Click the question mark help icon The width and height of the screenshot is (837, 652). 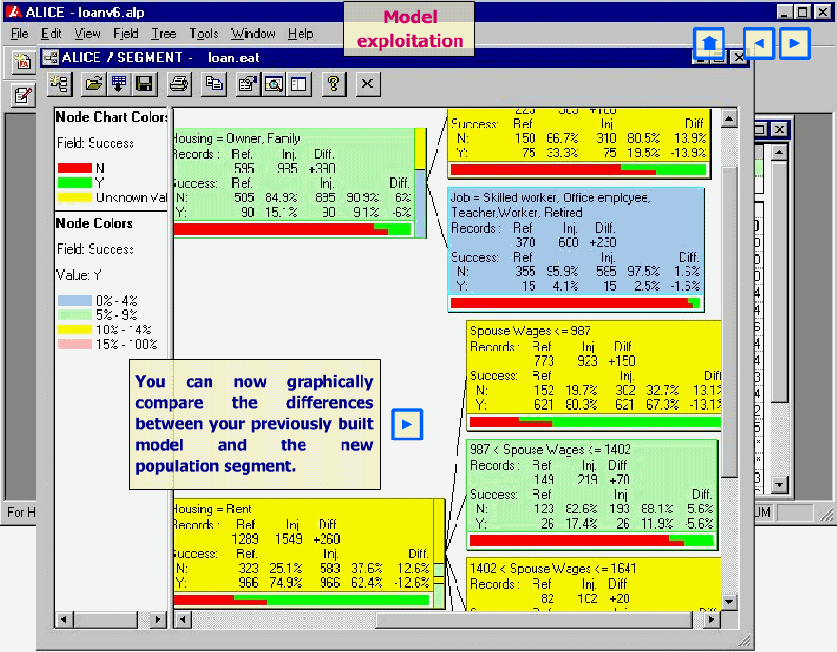333,84
